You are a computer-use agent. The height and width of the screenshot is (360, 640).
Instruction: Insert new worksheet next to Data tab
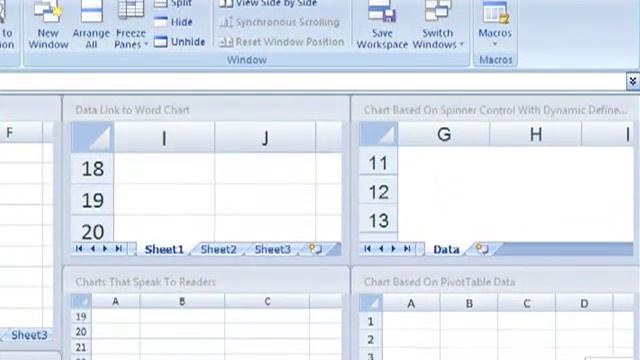coord(482,249)
